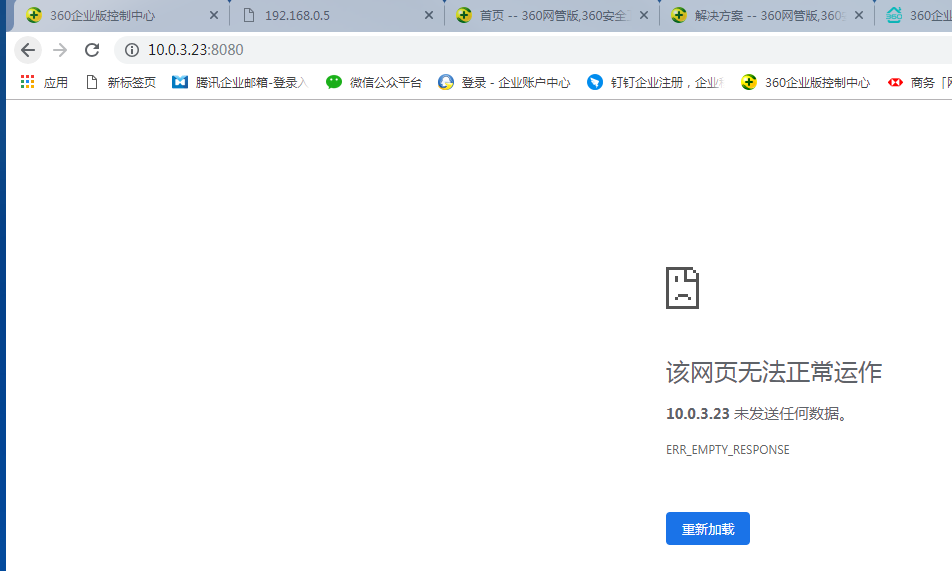Click the DingTalk icon on 钉钉企业注册 bookmark

click(x=595, y=82)
